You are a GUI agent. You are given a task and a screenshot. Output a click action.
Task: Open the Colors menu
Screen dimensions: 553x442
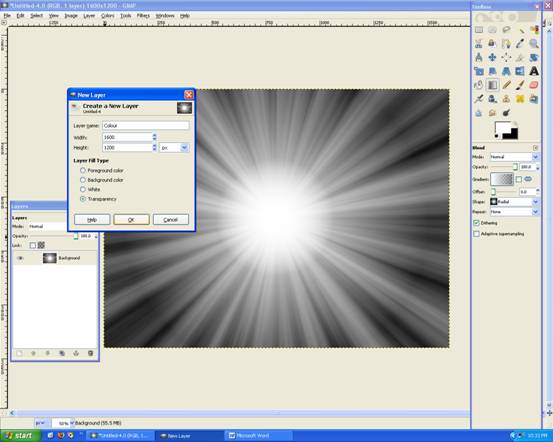[x=108, y=16]
